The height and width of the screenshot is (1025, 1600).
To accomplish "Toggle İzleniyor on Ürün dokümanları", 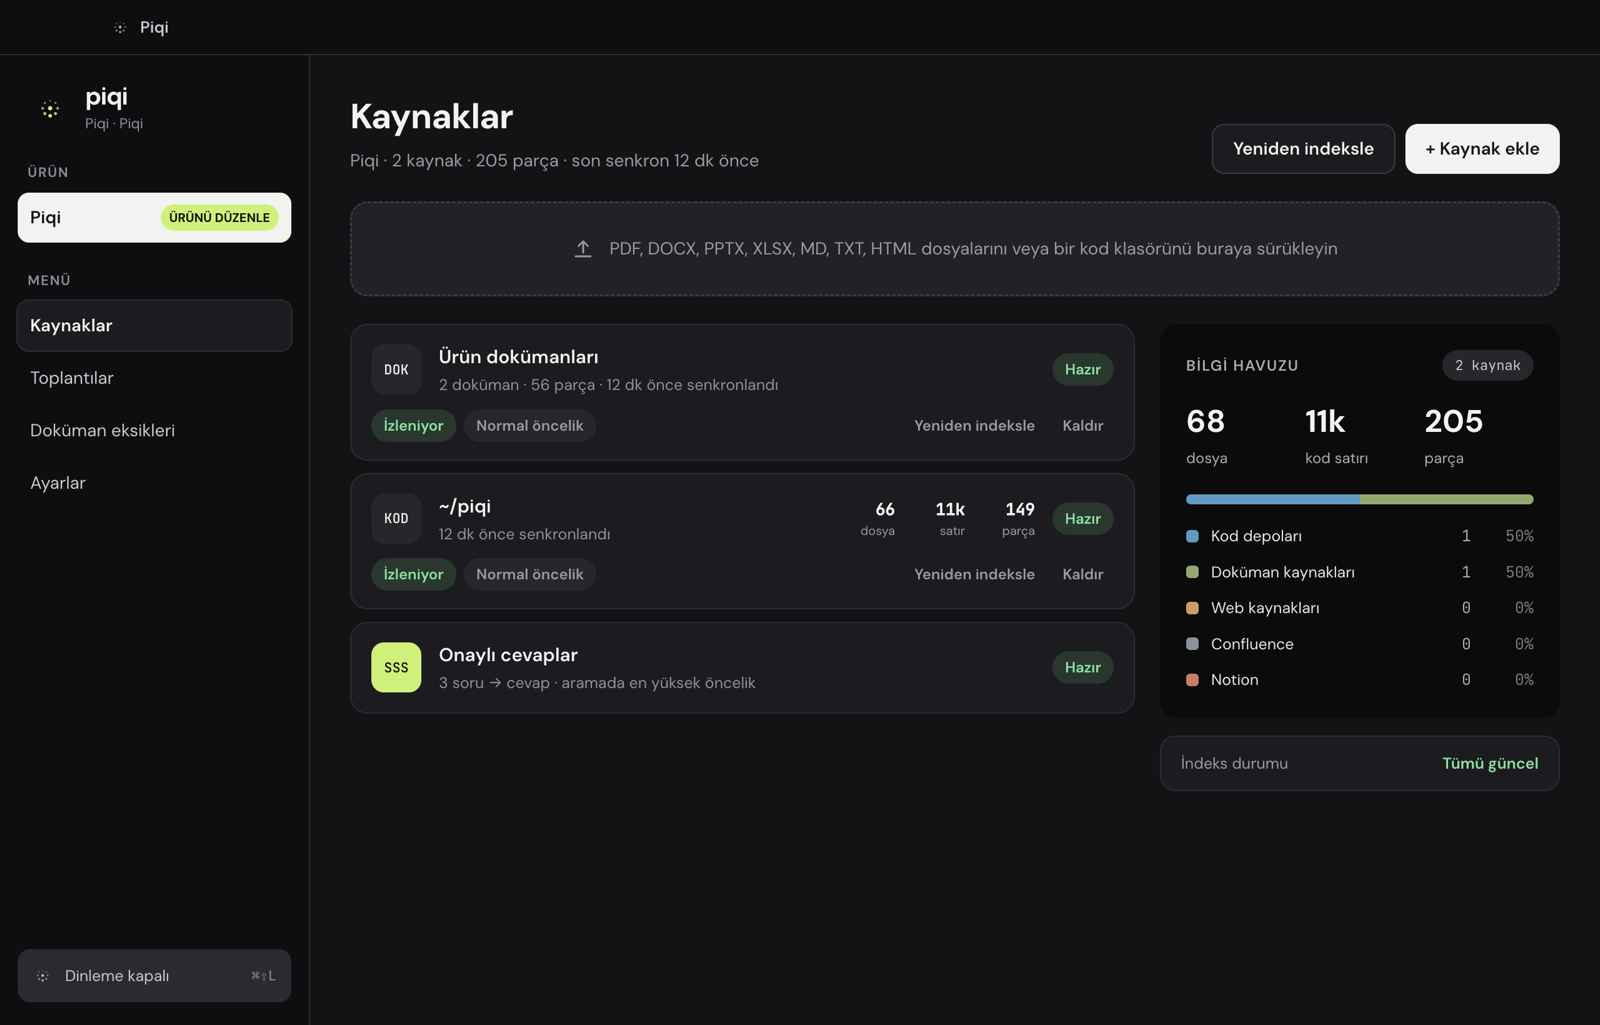I will click(x=413, y=426).
